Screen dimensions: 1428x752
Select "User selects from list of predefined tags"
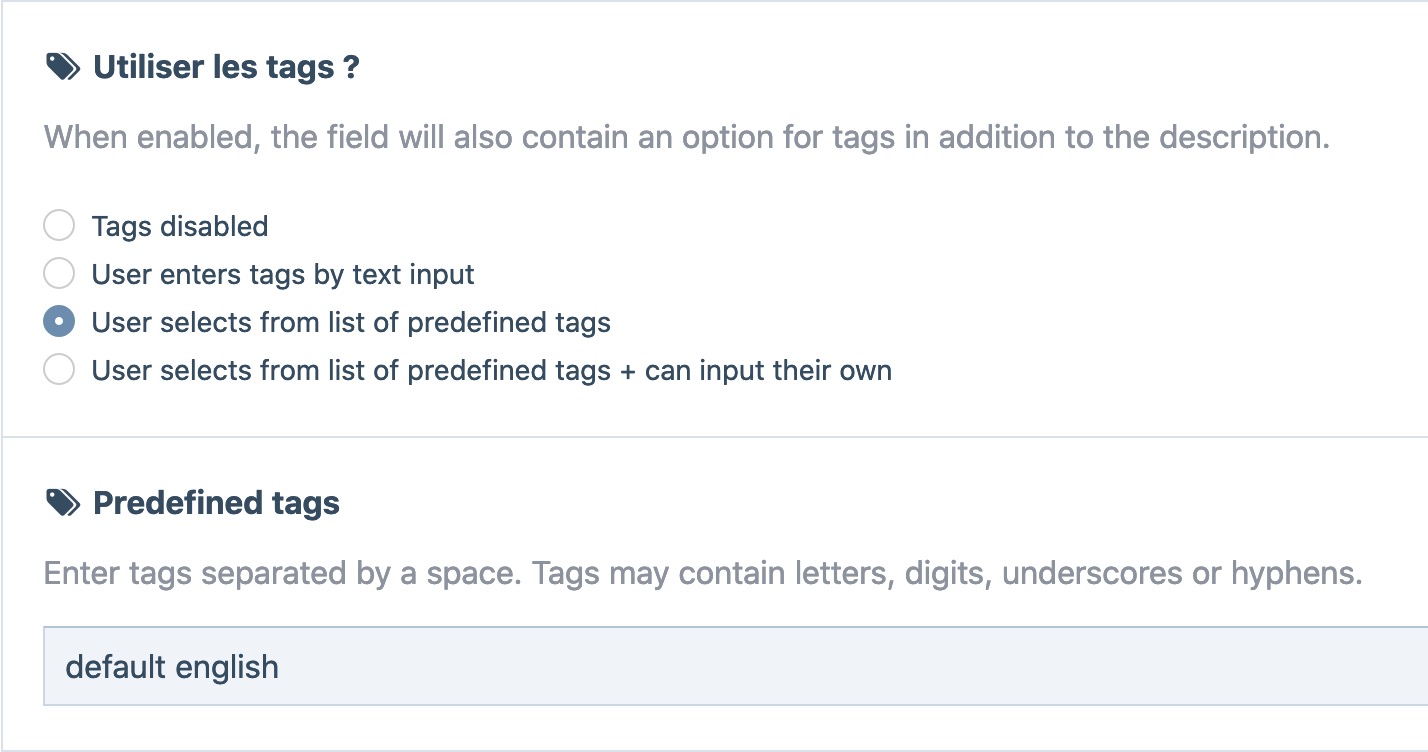[59, 321]
